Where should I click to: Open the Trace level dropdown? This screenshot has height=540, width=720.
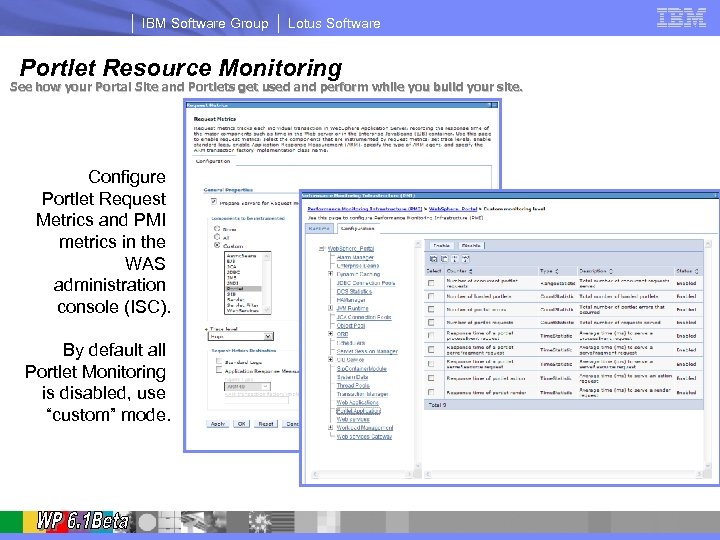click(x=241, y=337)
